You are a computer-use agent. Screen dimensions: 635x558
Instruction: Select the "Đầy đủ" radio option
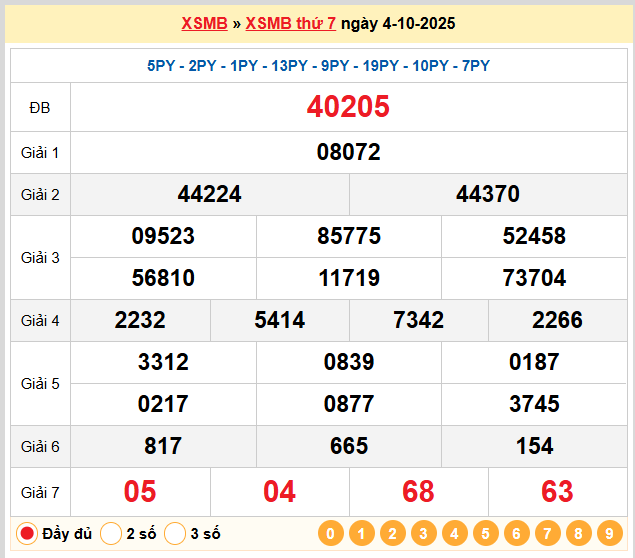28,533
